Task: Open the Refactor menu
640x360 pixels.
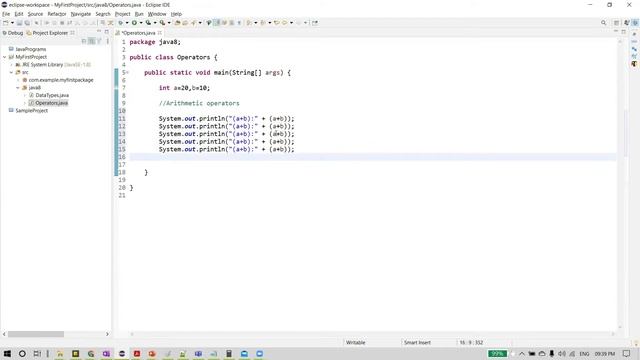Action: (57, 14)
